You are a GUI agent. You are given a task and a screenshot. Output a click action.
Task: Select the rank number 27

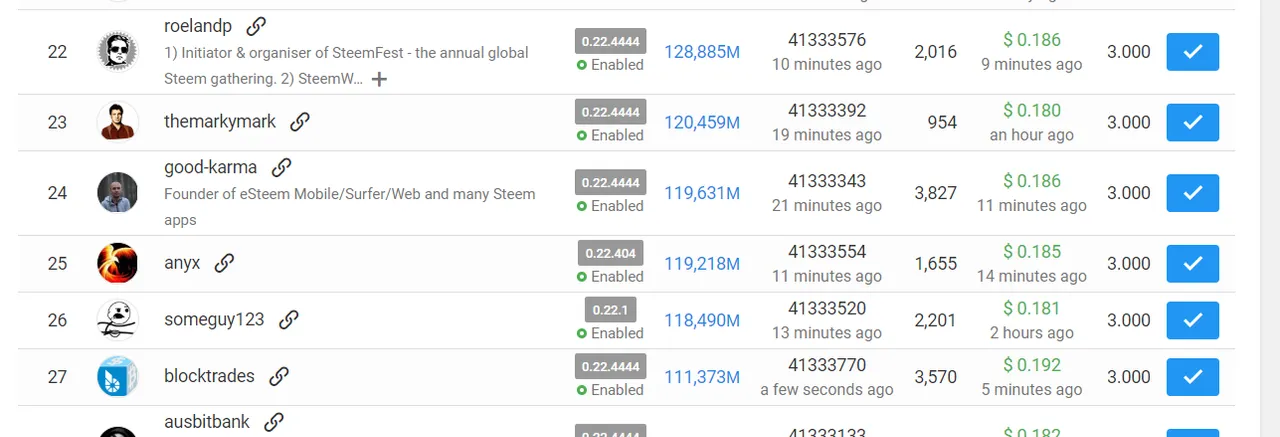(57, 377)
